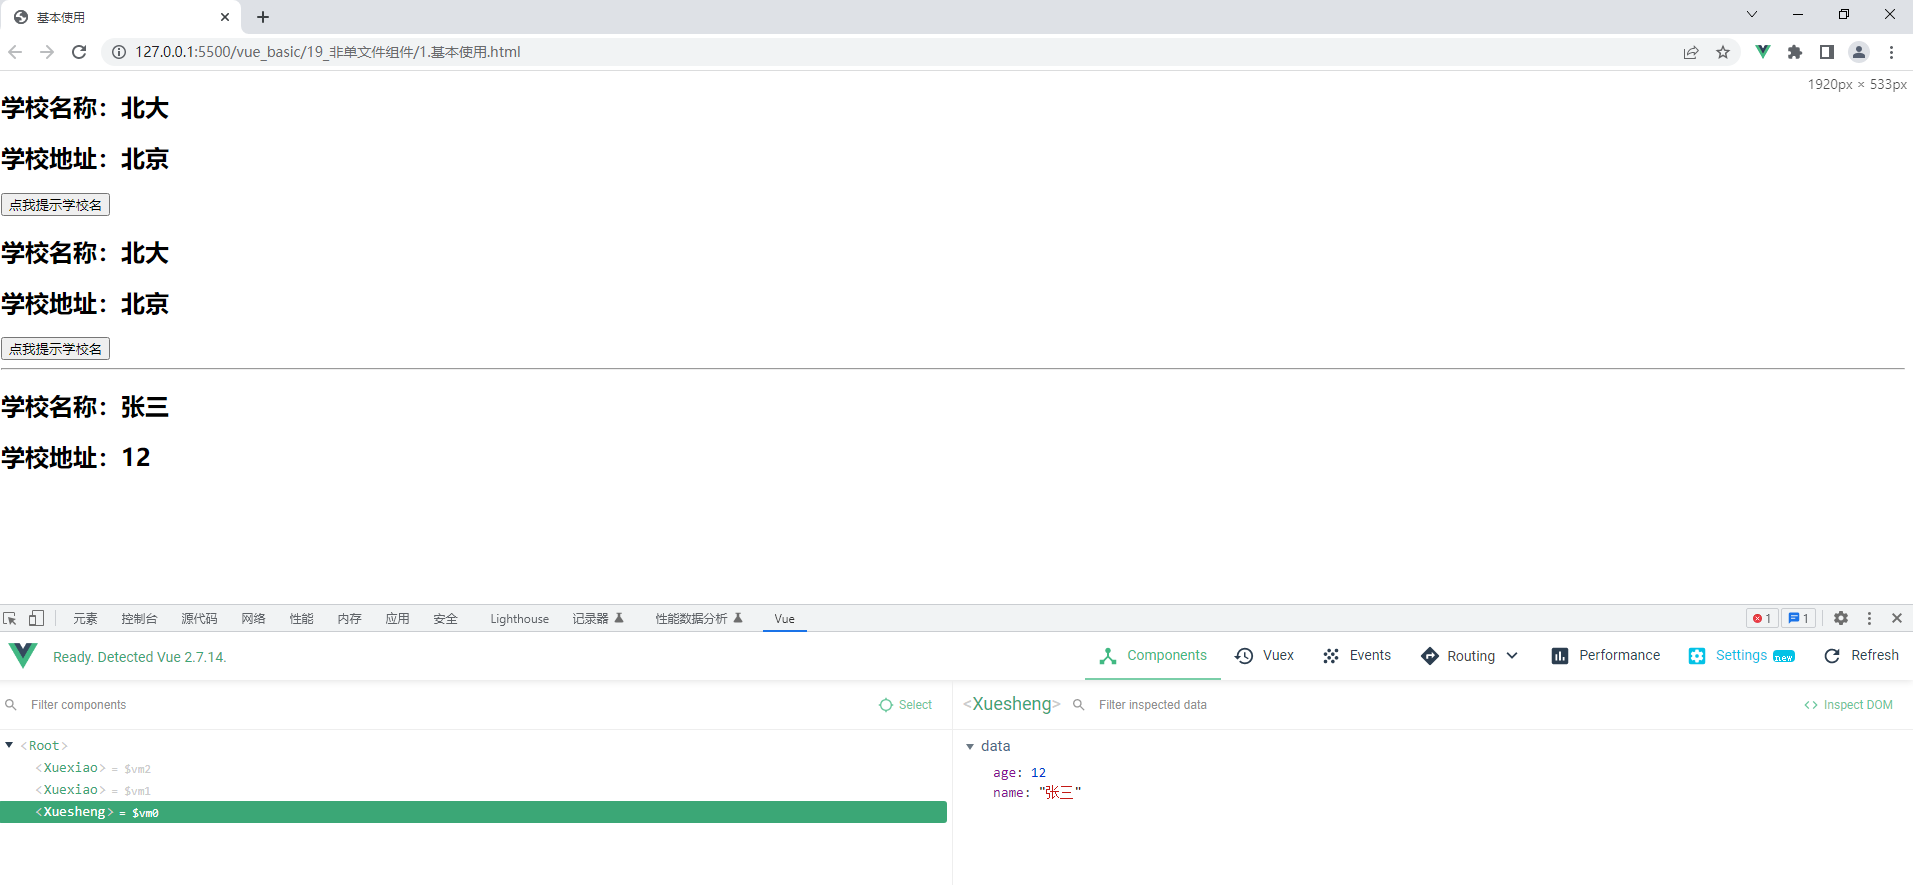Select the Xuesheng $vm0 component
This screenshot has width=1913, height=885.
click(x=474, y=812)
